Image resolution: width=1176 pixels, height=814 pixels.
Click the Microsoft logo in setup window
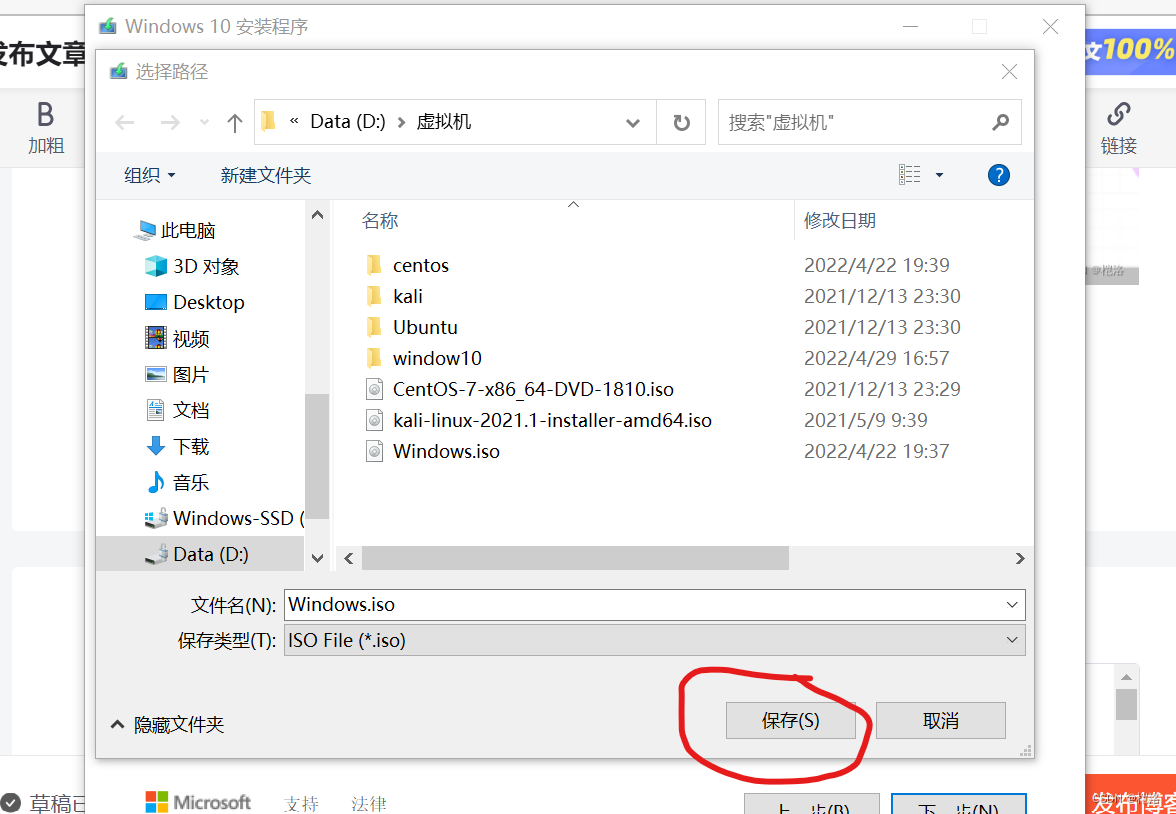click(198, 802)
